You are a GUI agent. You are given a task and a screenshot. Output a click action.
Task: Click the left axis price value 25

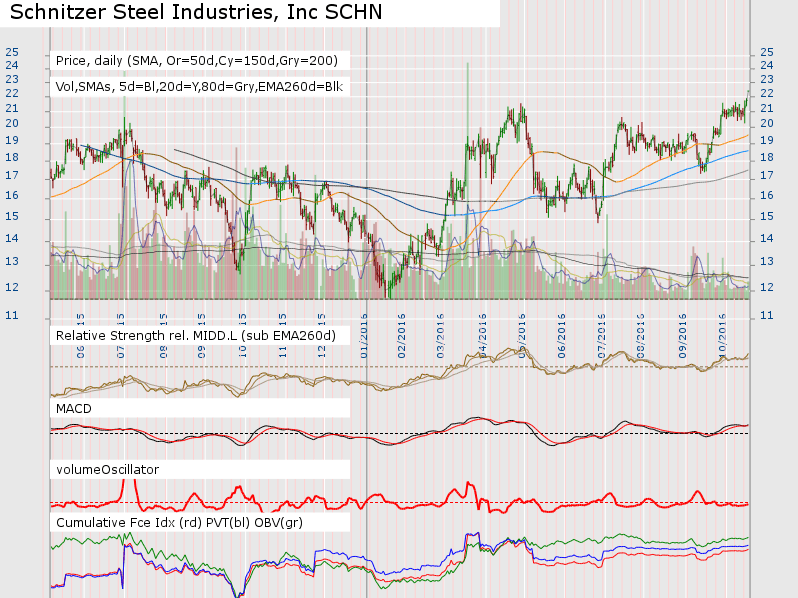click(x=12, y=52)
